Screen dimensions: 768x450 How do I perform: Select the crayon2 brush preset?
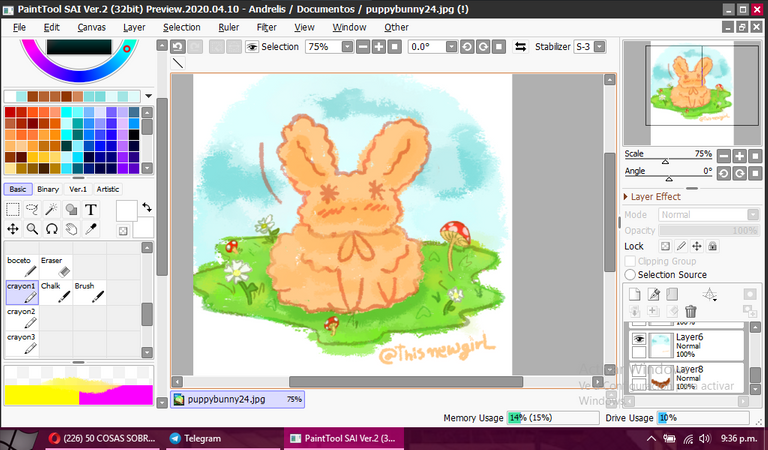22,317
